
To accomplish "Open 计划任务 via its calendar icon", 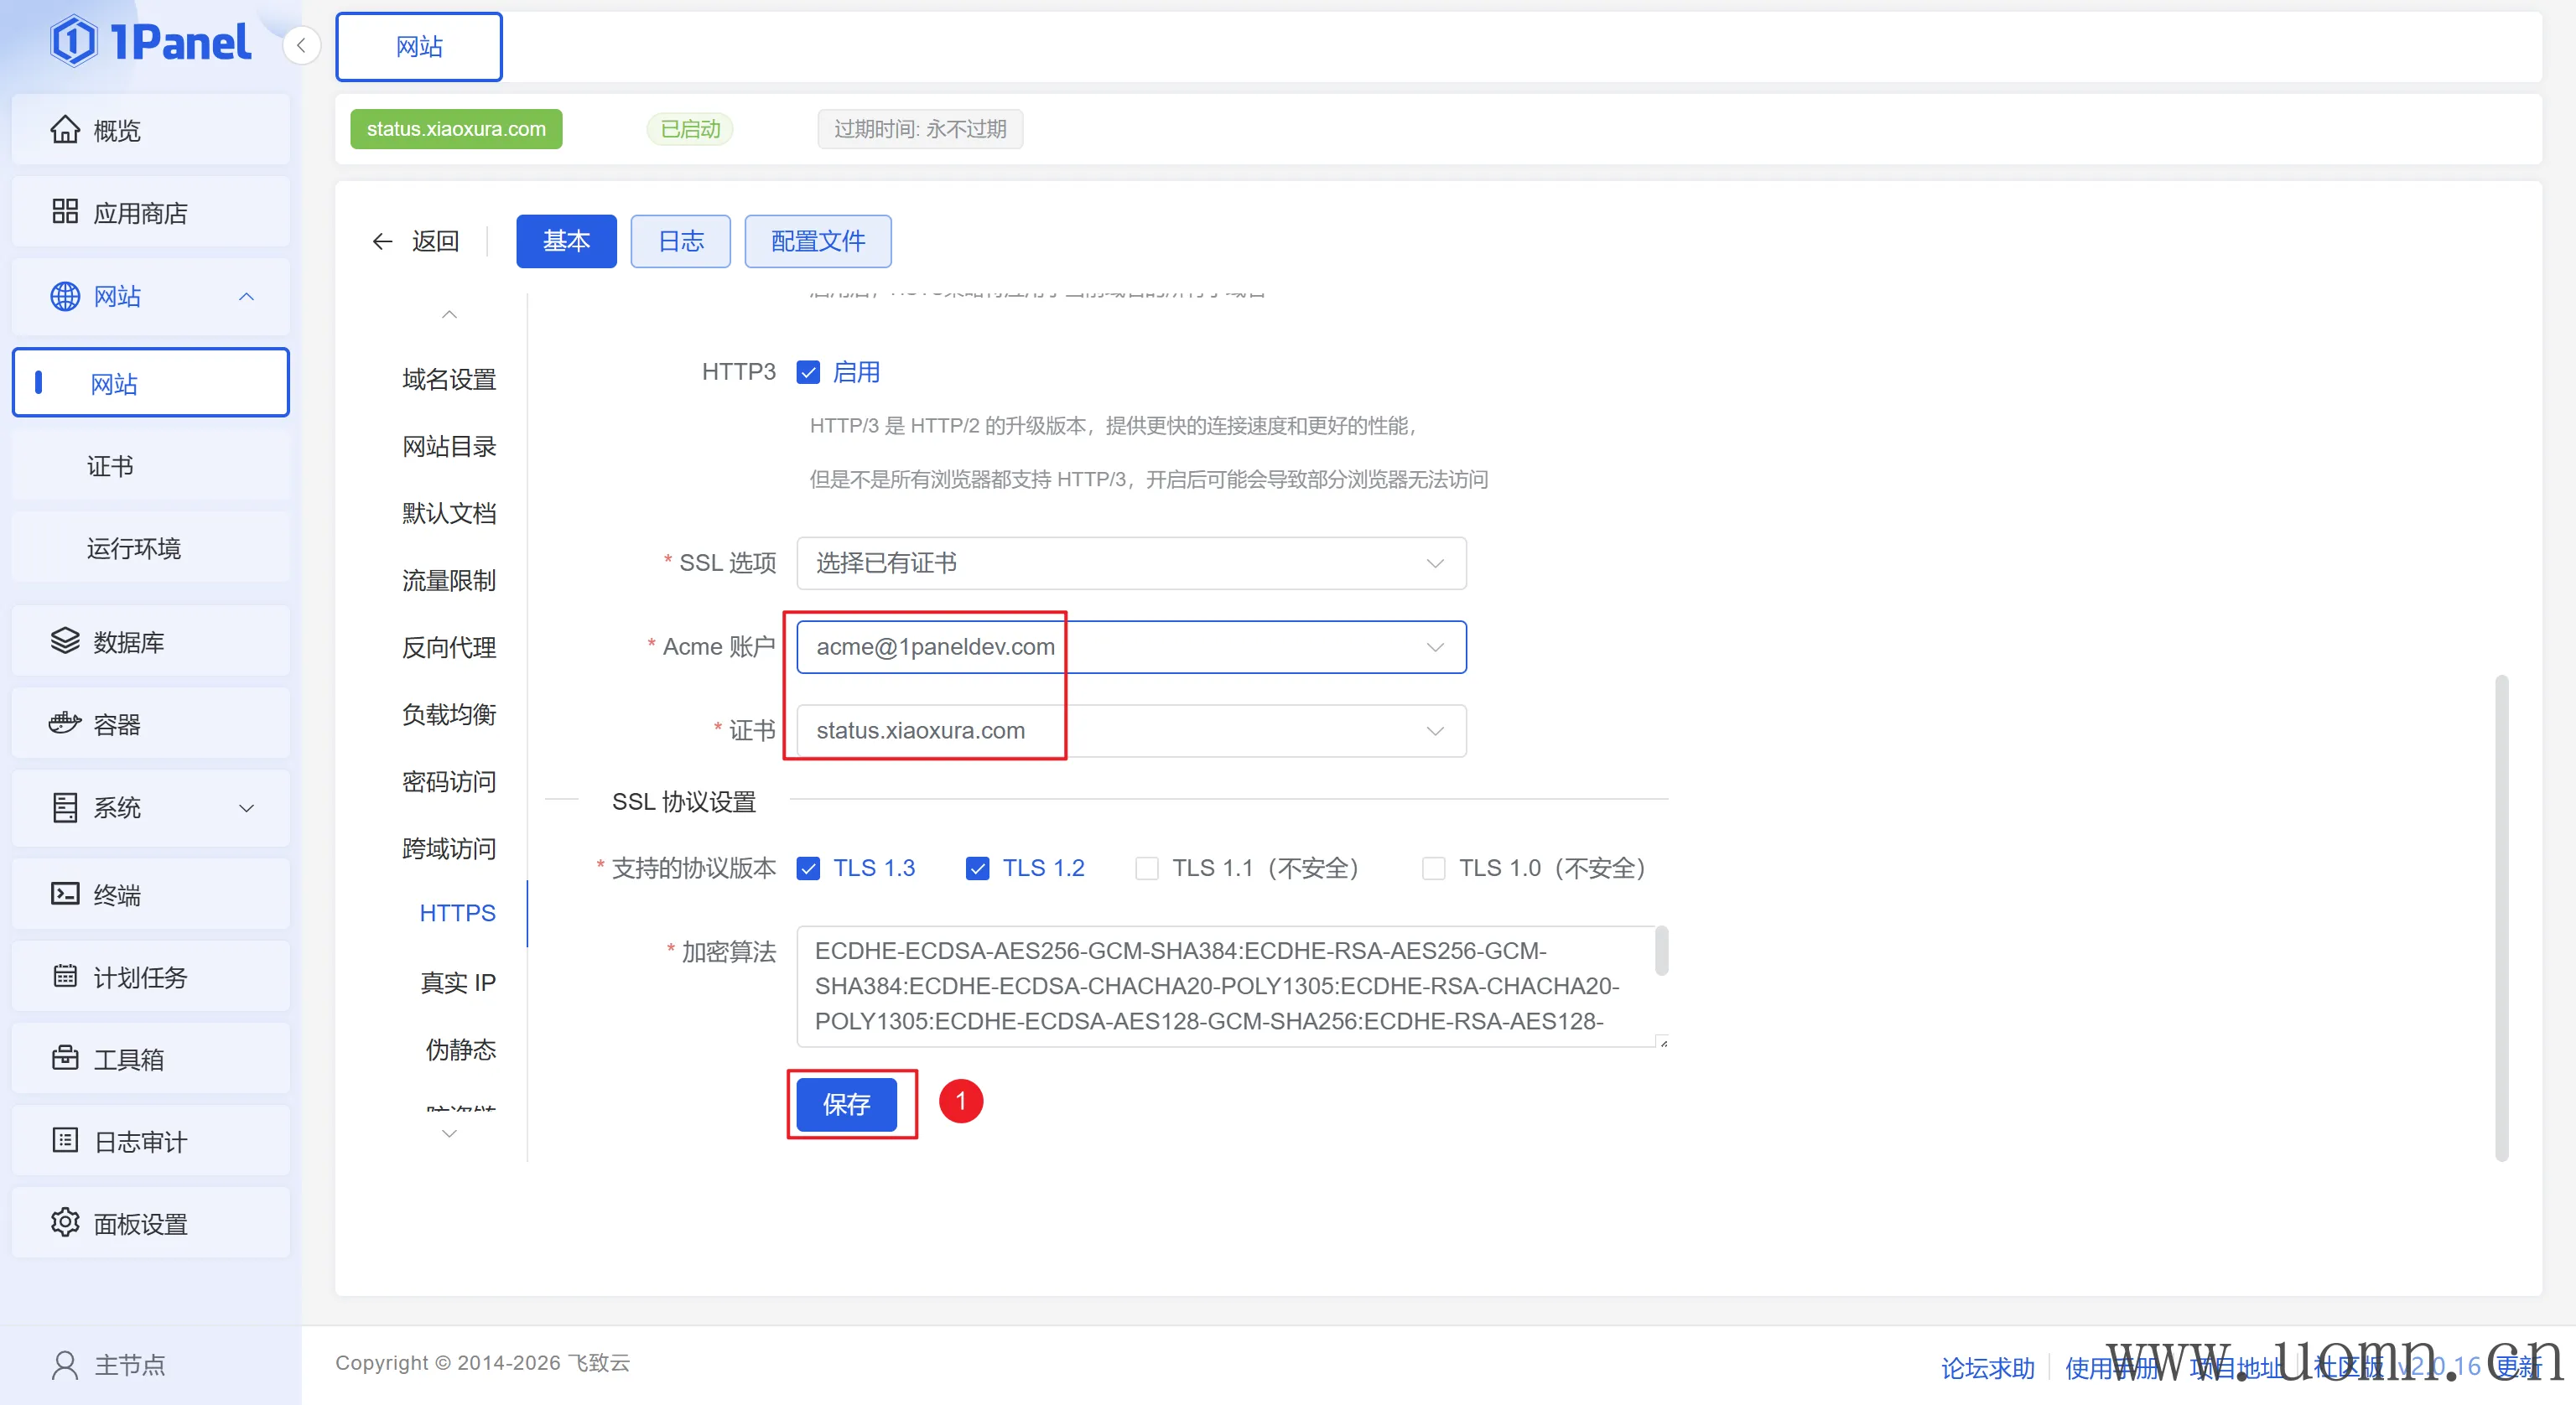I will pyautogui.click(x=65, y=976).
